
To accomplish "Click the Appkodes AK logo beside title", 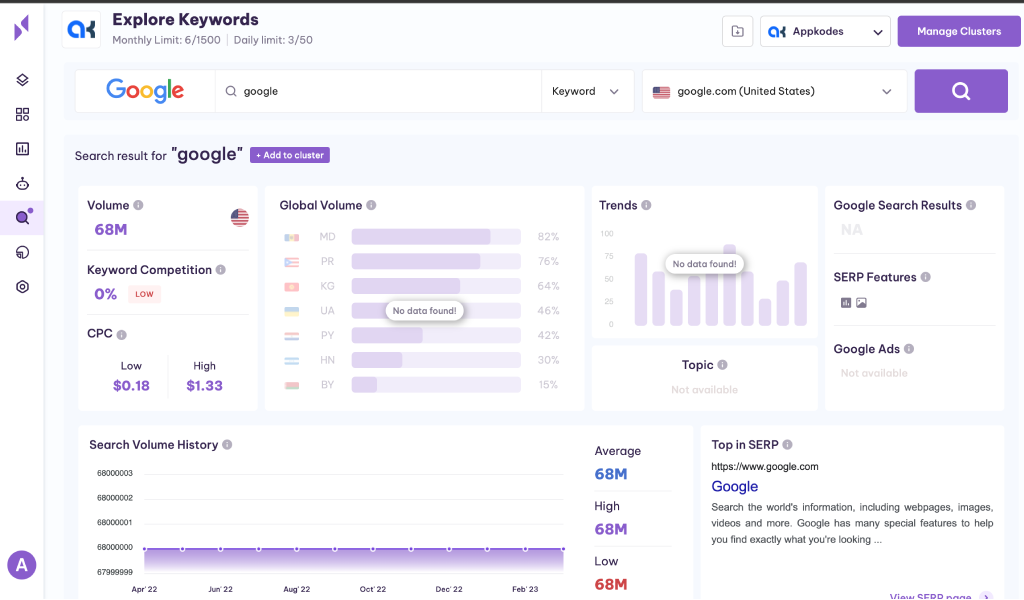I will pos(82,29).
